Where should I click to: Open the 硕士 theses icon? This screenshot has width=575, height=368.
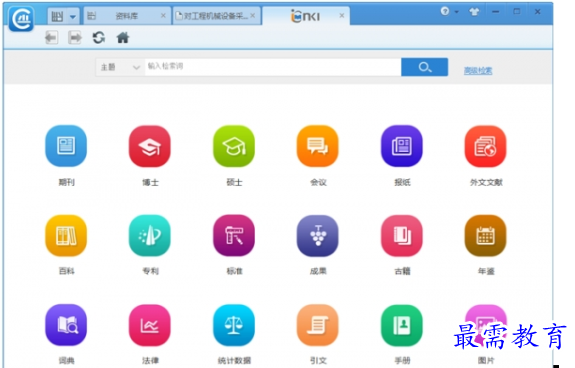point(234,146)
